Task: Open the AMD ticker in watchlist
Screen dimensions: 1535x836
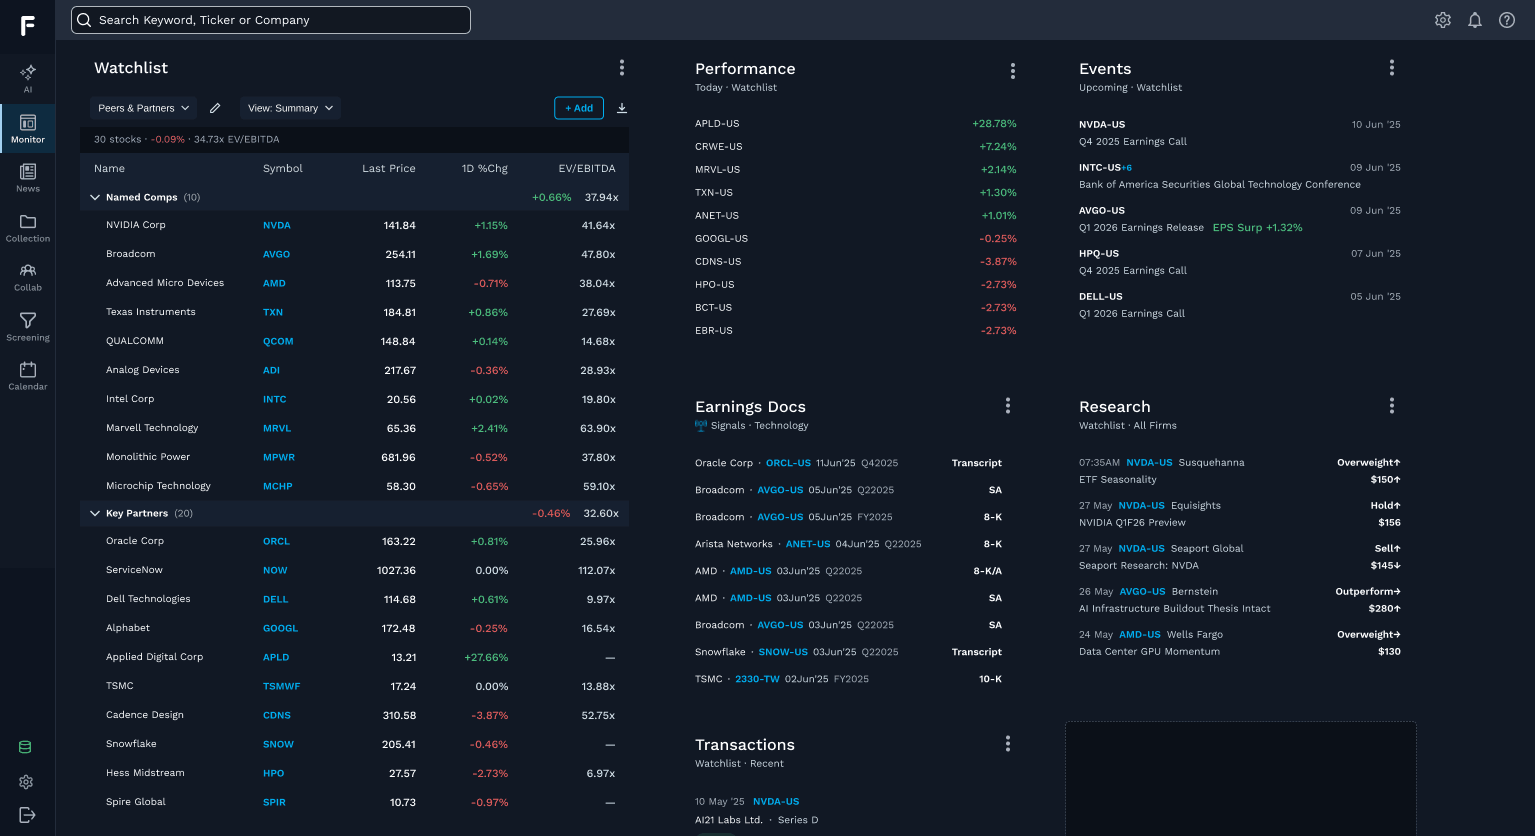Action: coord(274,284)
